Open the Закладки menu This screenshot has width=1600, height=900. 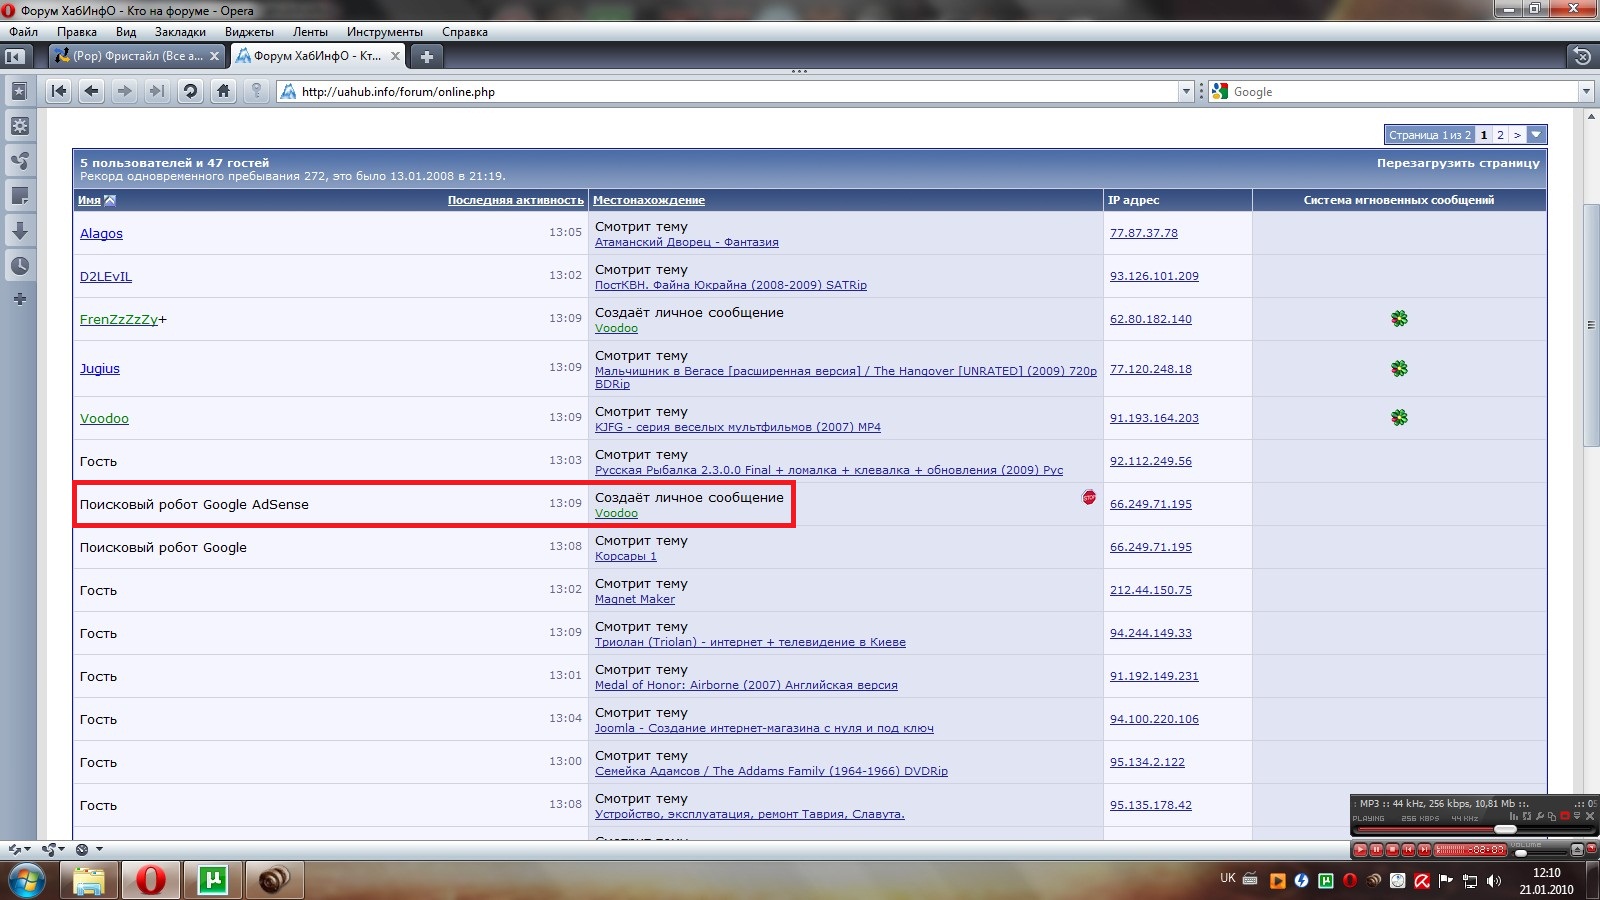click(x=180, y=32)
